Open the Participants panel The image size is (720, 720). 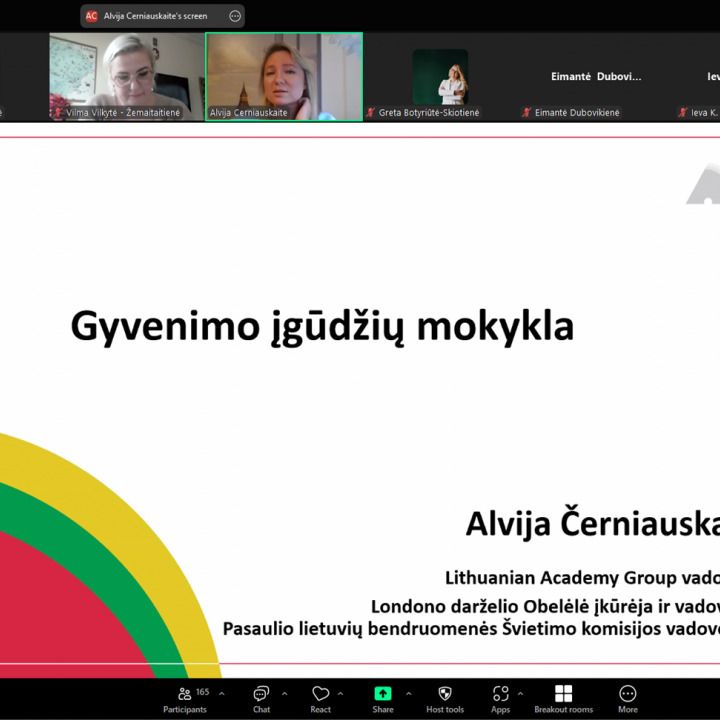pos(185,699)
